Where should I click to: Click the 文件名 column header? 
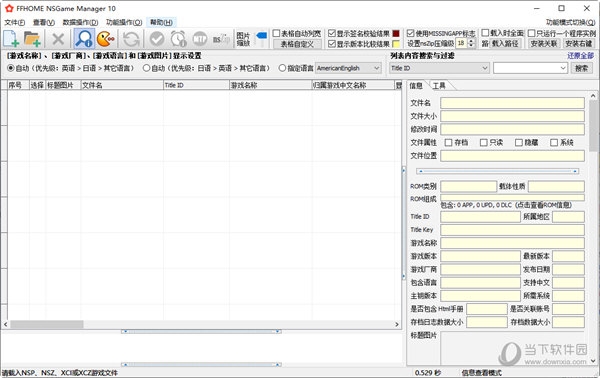[122, 85]
